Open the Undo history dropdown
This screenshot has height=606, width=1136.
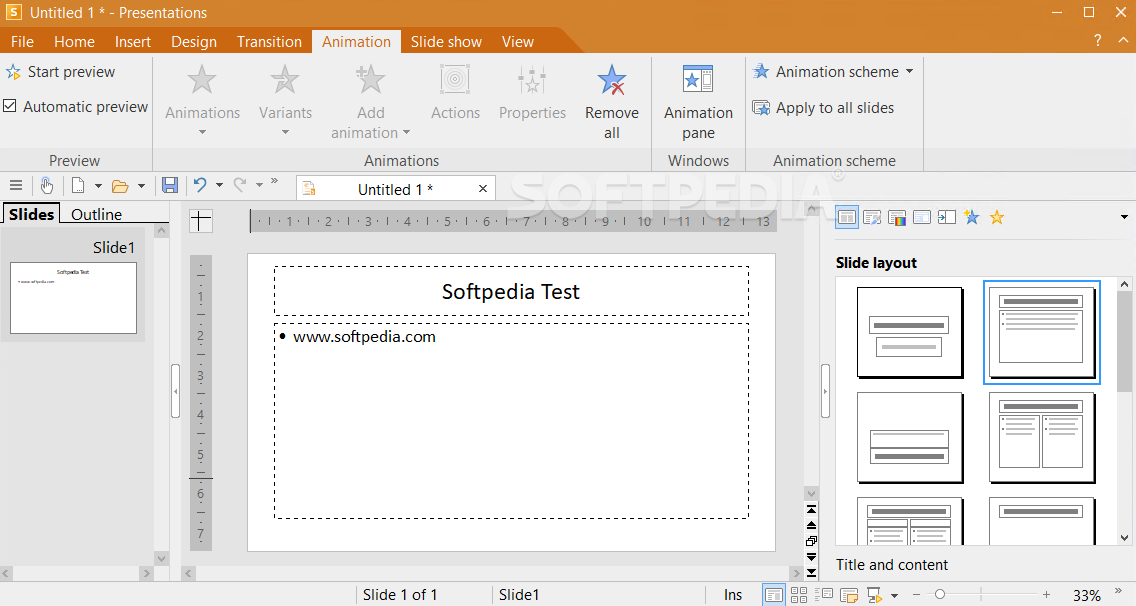click(x=219, y=186)
